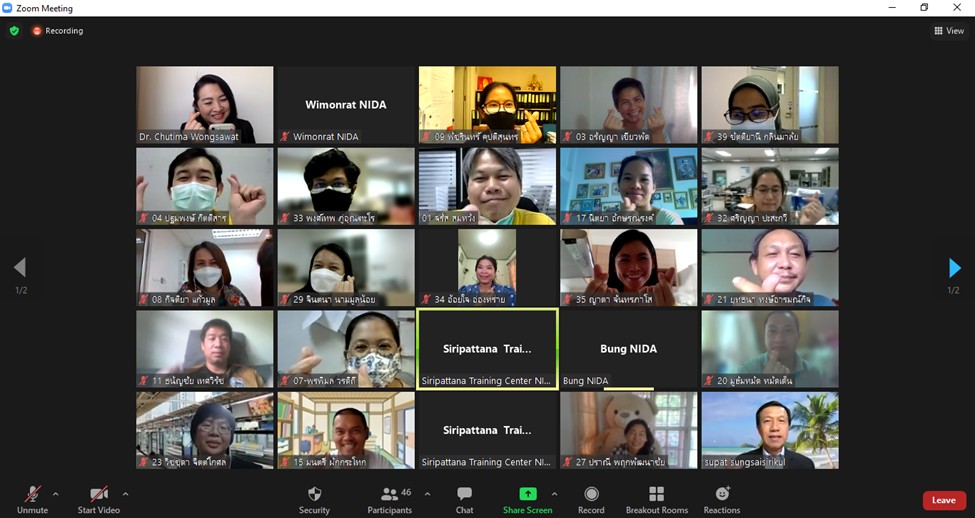Image resolution: width=975 pixels, height=518 pixels.
Task: Switch layout using the View button
Action: (949, 31)
